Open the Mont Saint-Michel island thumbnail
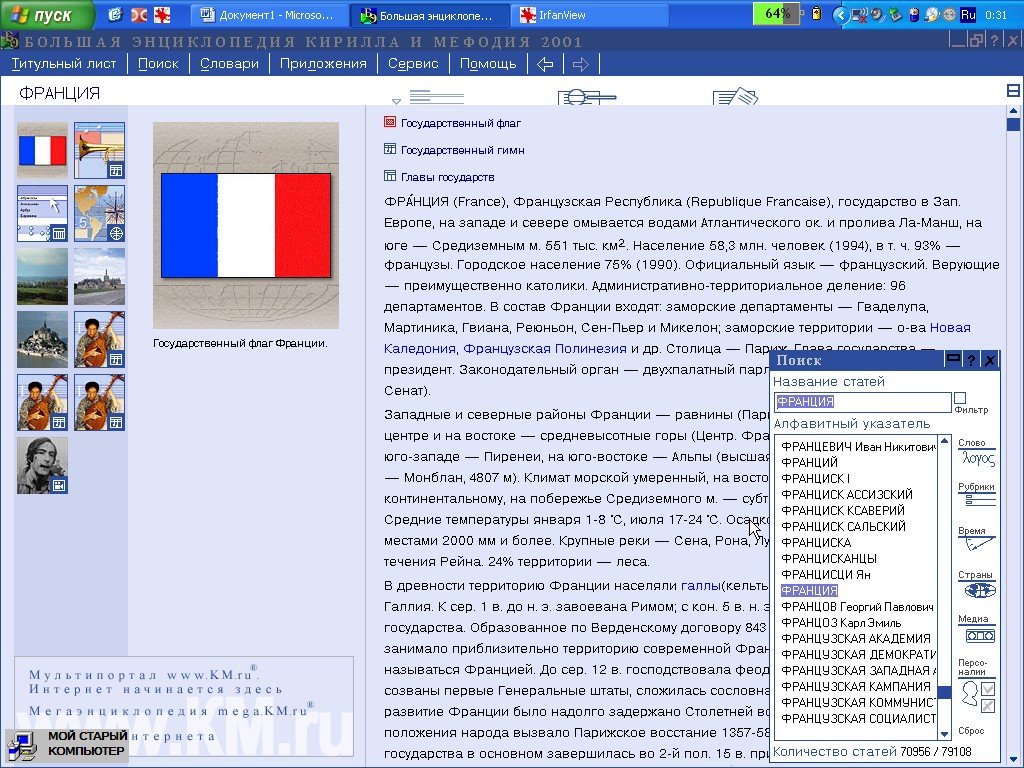Image resolution: width=1024 pixels, height=768 pixels. 42,339
